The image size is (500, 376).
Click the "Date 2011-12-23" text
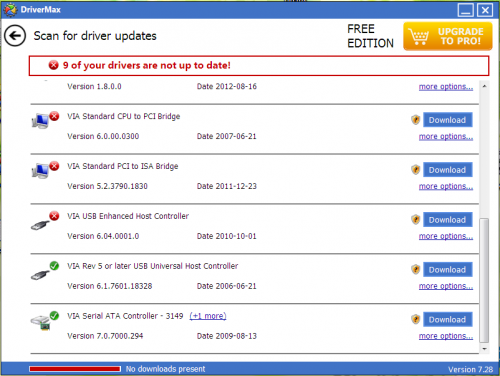pos(227,186)
